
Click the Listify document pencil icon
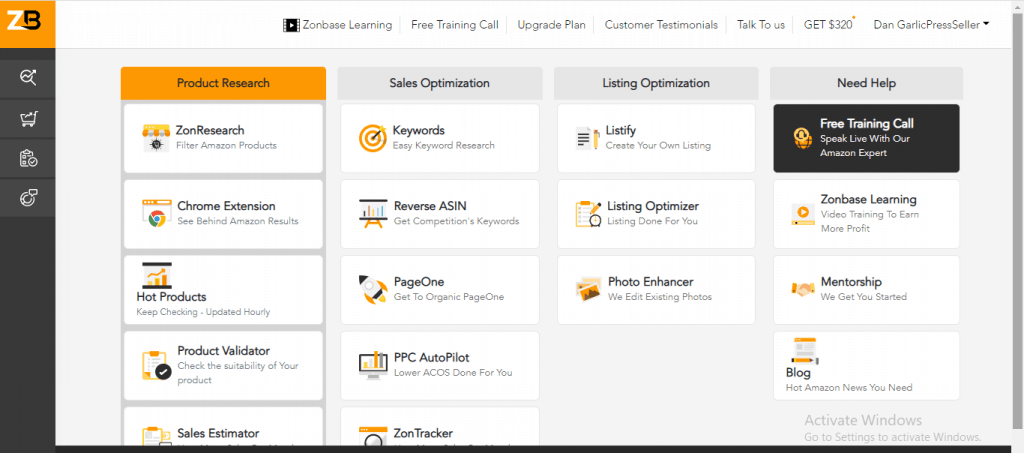click(x=588, y=138)
